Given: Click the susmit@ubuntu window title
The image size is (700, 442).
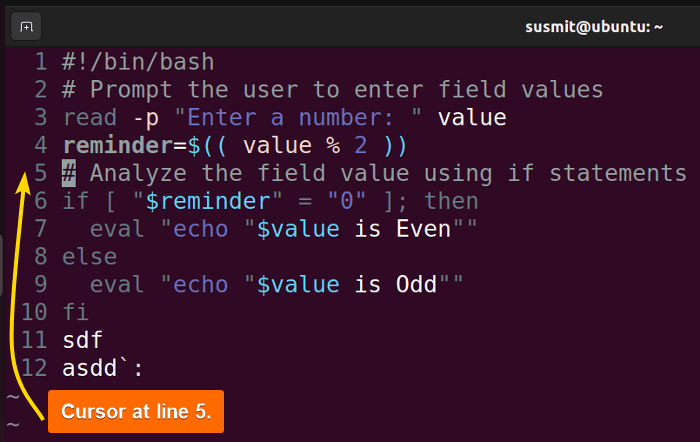Looking at the screenshot, I should tap(594, 27).
